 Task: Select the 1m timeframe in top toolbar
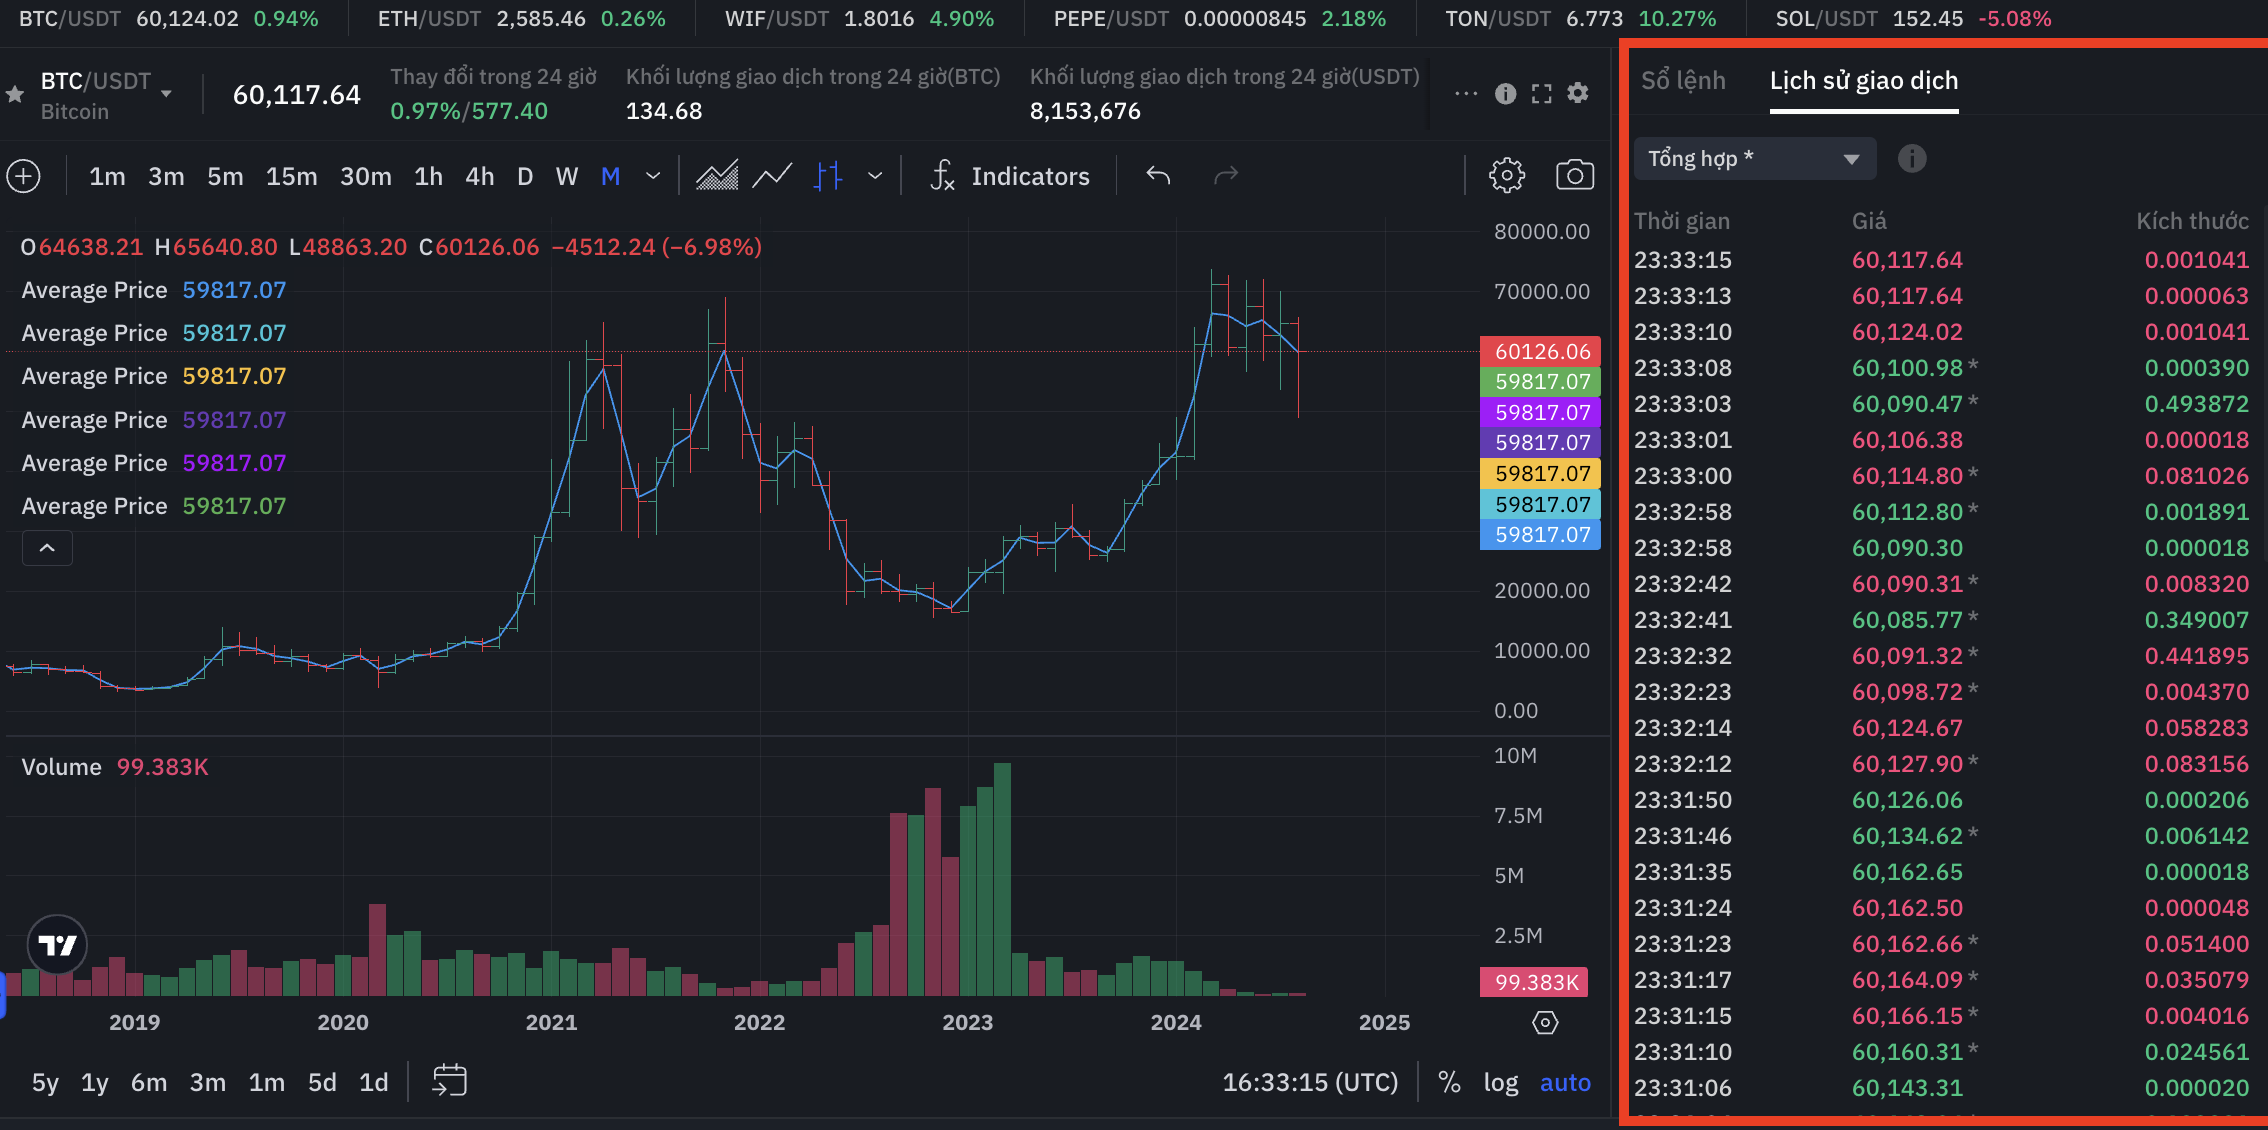(x=107, y=177)
